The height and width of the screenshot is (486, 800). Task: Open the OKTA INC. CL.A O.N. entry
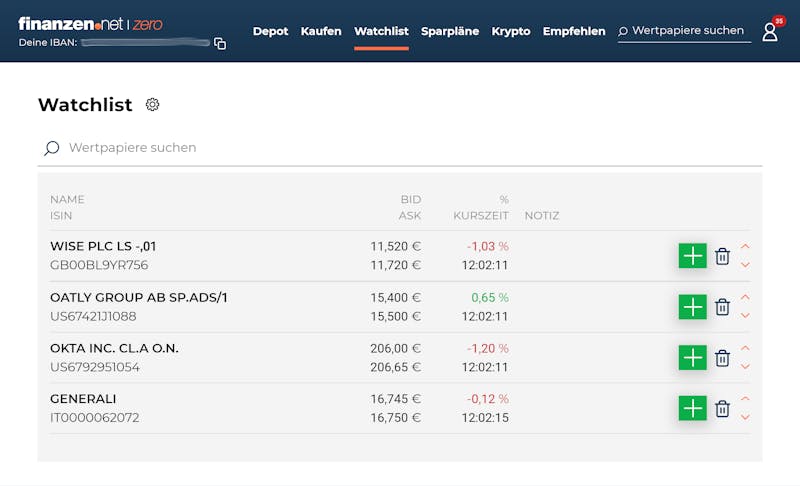[114, 348]
